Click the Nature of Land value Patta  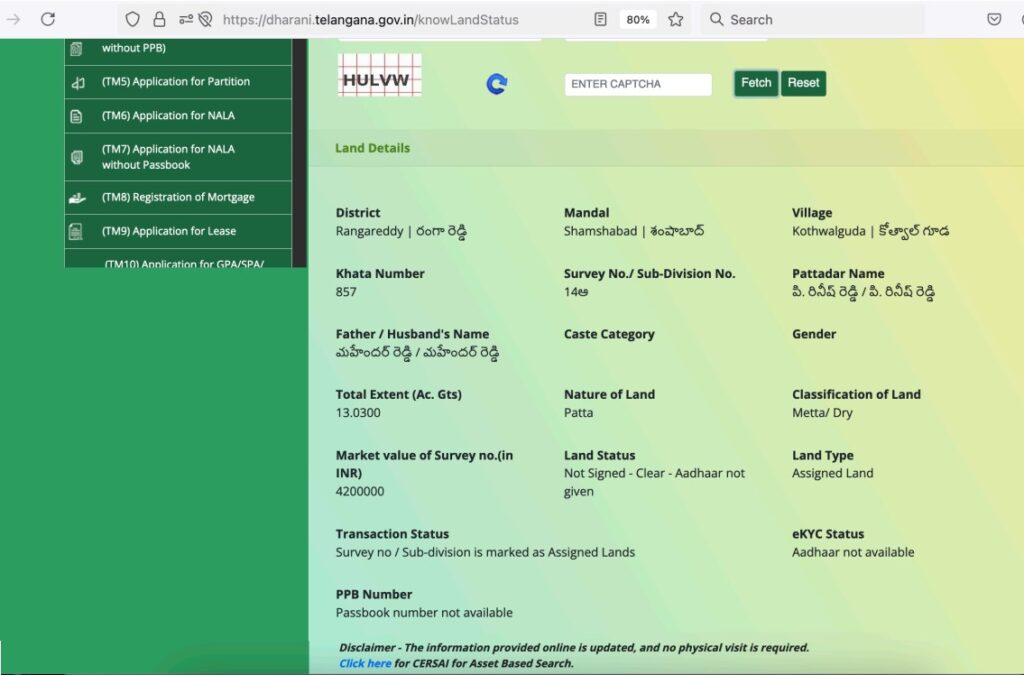click(x=579, y=413)
